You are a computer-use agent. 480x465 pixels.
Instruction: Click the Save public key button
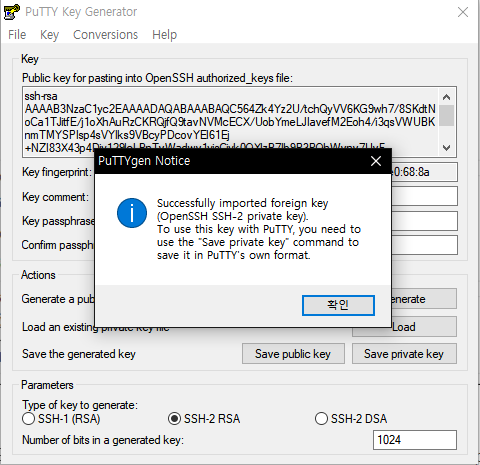click(293, 354)
